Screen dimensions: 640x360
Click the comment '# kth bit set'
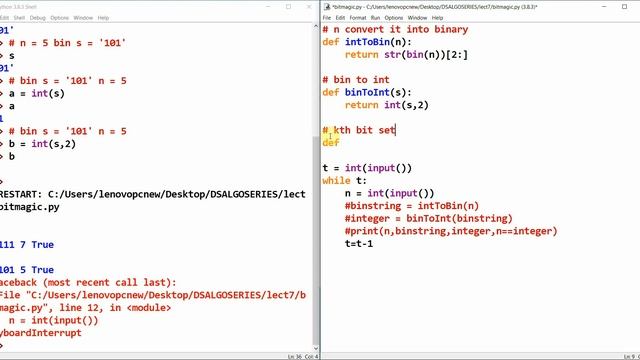359,130
